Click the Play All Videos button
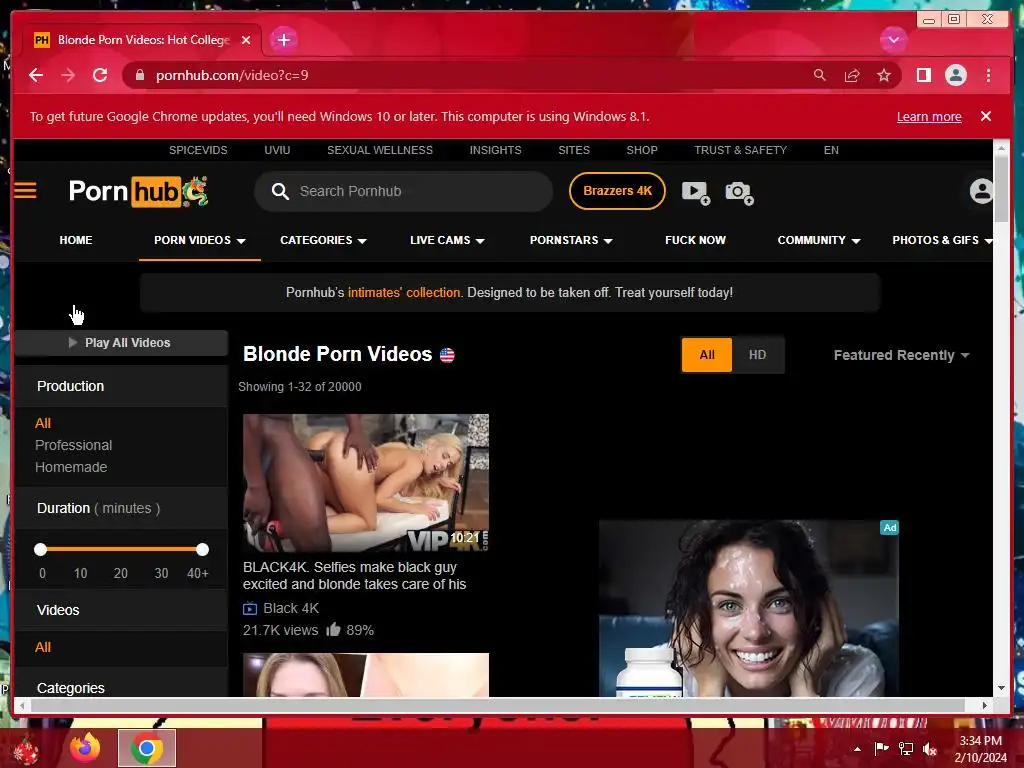The height and width of the screenshot is (768, 1024). (x=121, y=343)
